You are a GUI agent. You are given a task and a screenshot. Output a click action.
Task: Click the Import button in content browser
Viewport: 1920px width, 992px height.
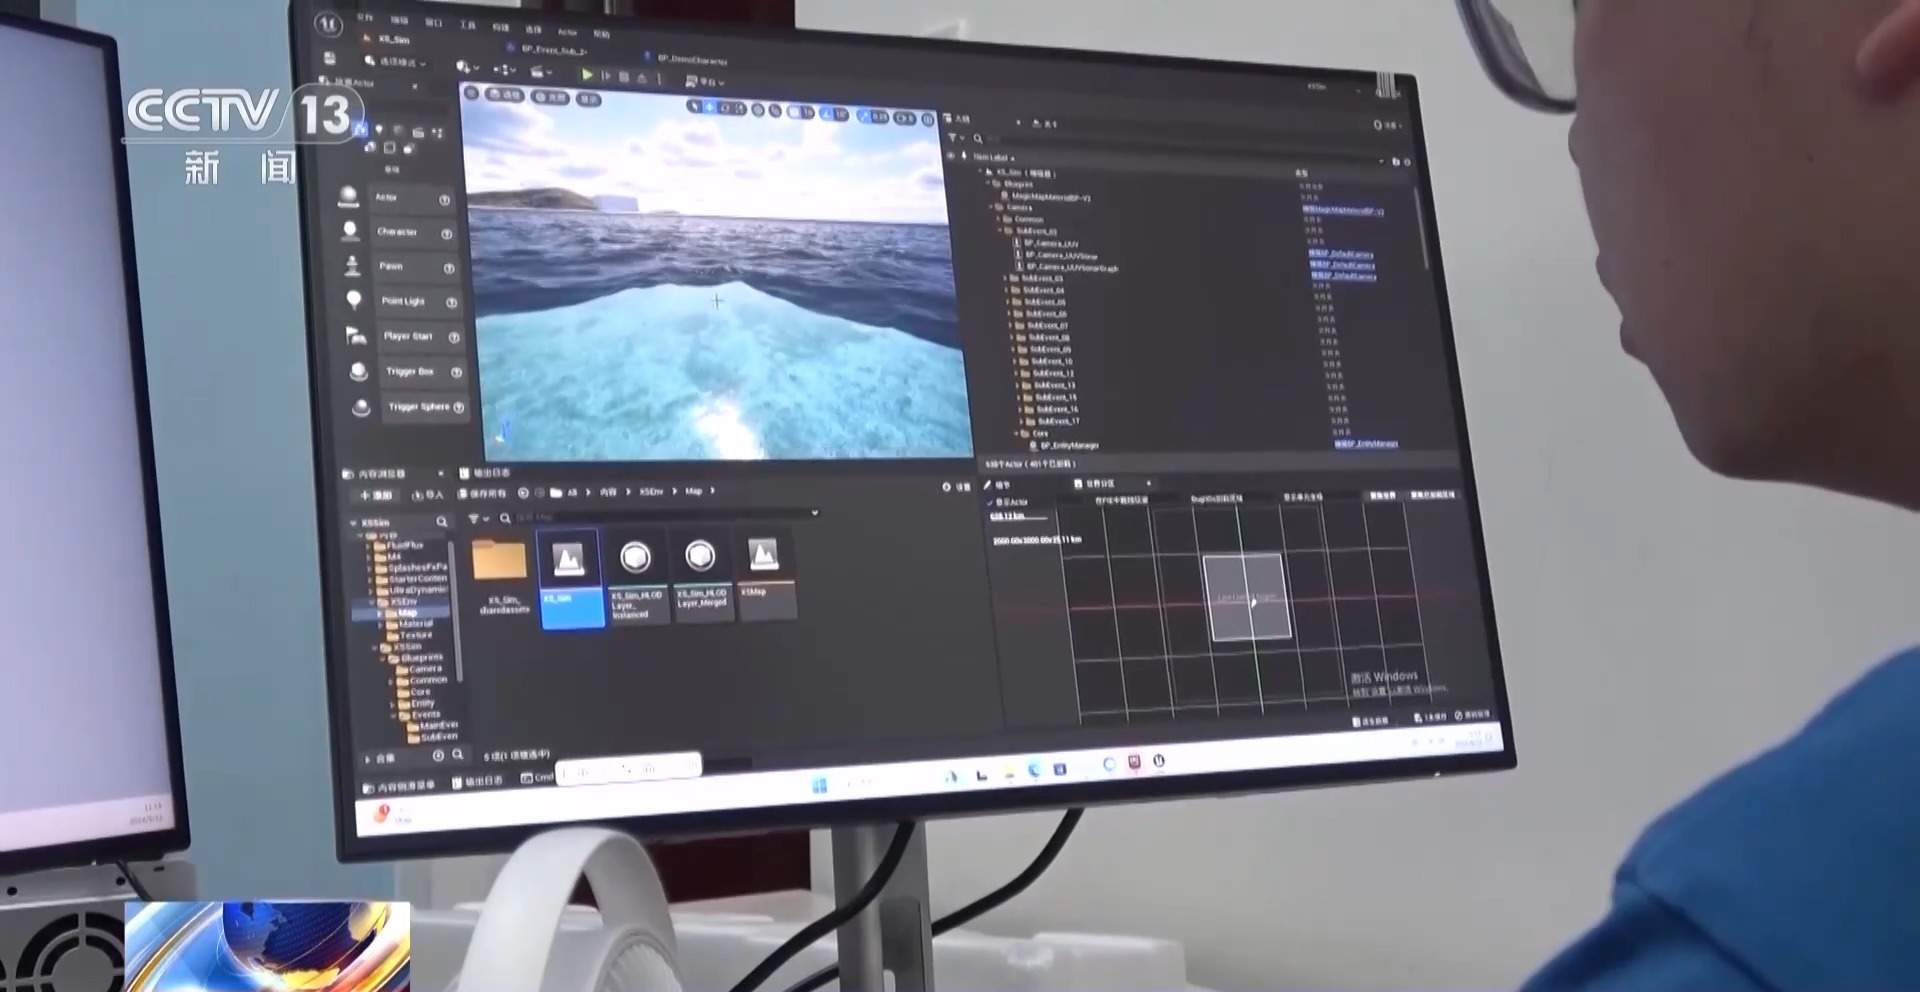pyautogui.click(x=427, y=494)
